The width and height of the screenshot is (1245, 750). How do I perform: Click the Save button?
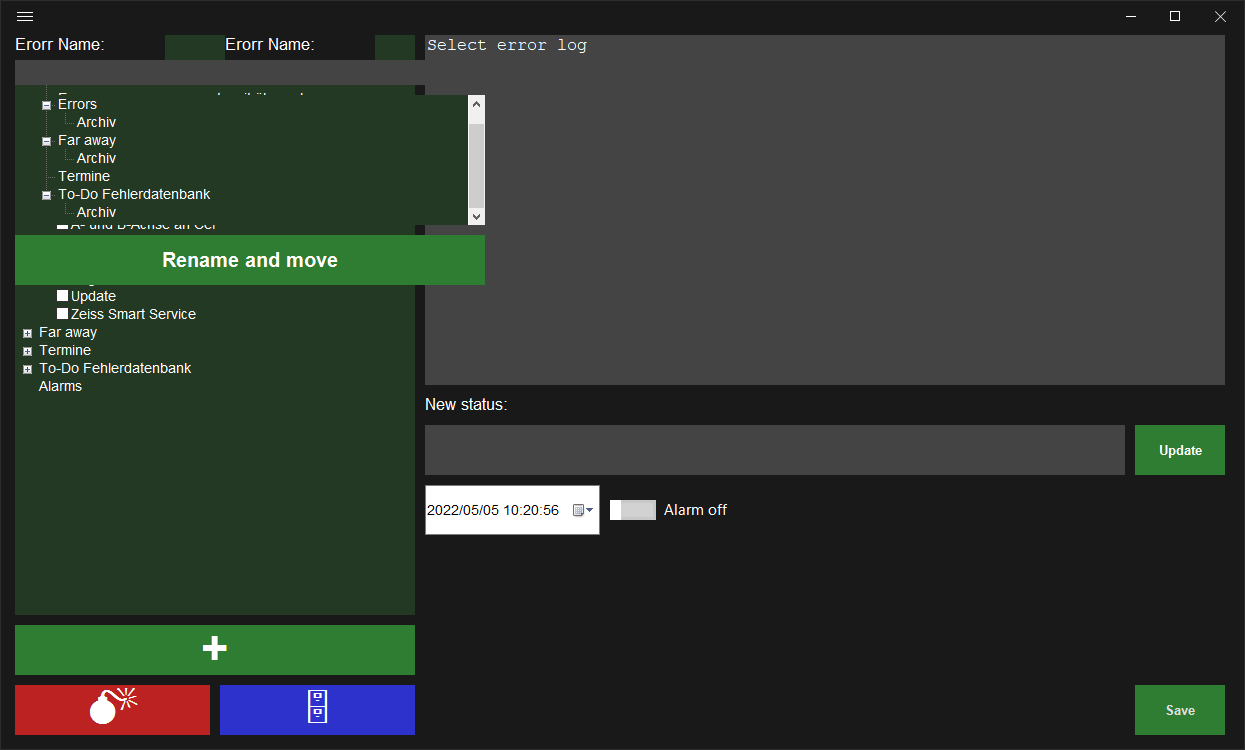[1179, 710]
